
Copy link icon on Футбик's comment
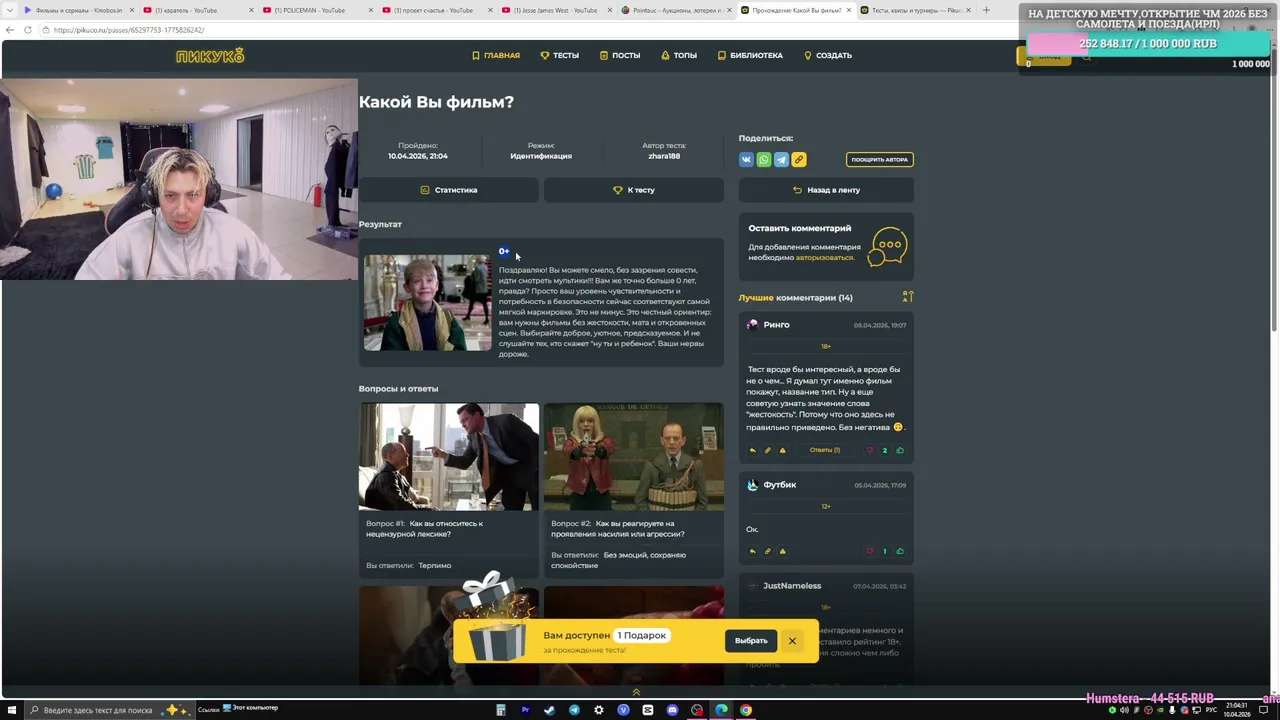[768, 551]
